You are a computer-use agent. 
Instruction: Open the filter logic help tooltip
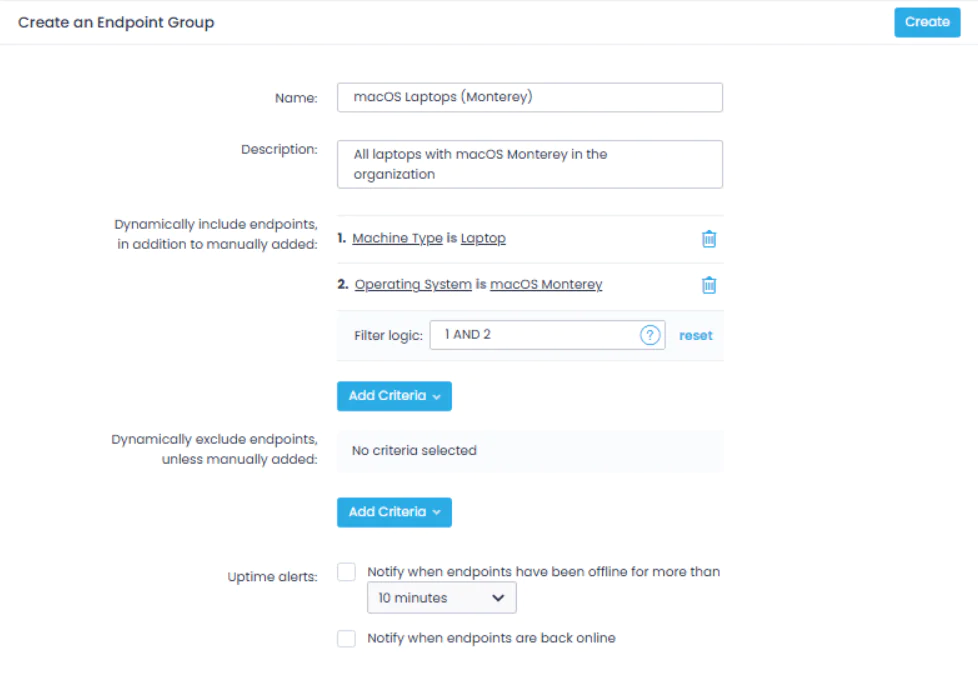(x=650, y=335)
